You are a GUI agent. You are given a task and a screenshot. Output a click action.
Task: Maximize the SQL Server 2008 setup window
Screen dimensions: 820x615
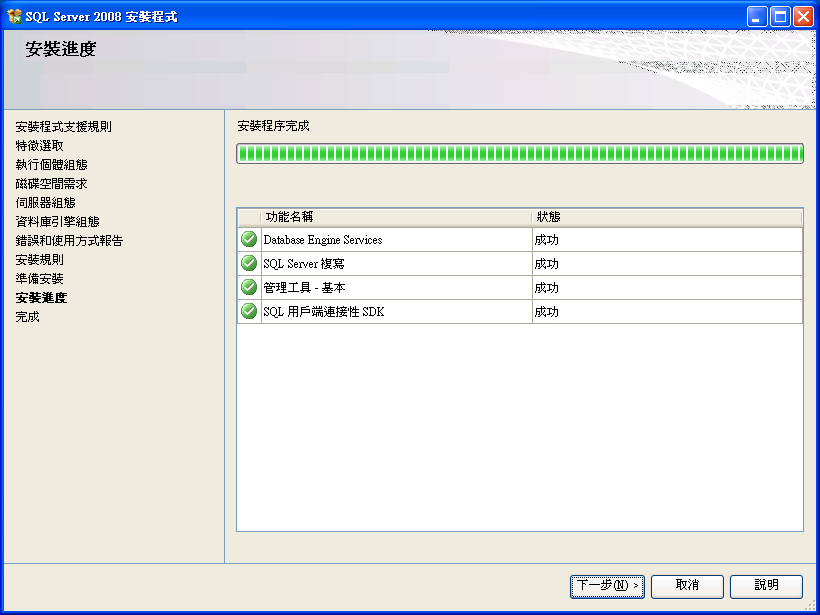point(780,17)
